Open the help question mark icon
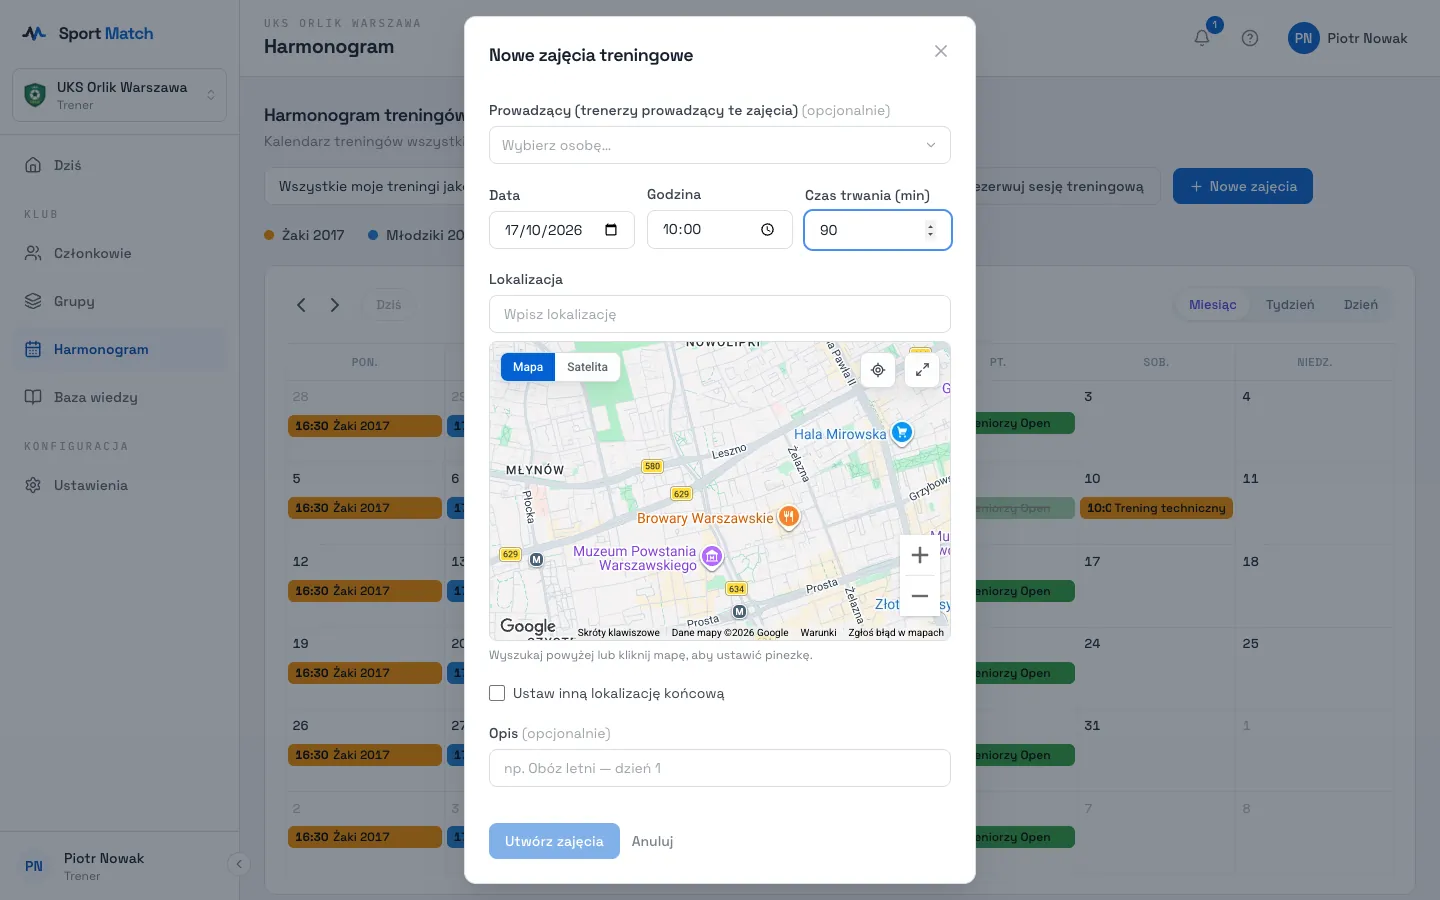The width and height of the screenshot is (1440, 900). pos(1250,38)
